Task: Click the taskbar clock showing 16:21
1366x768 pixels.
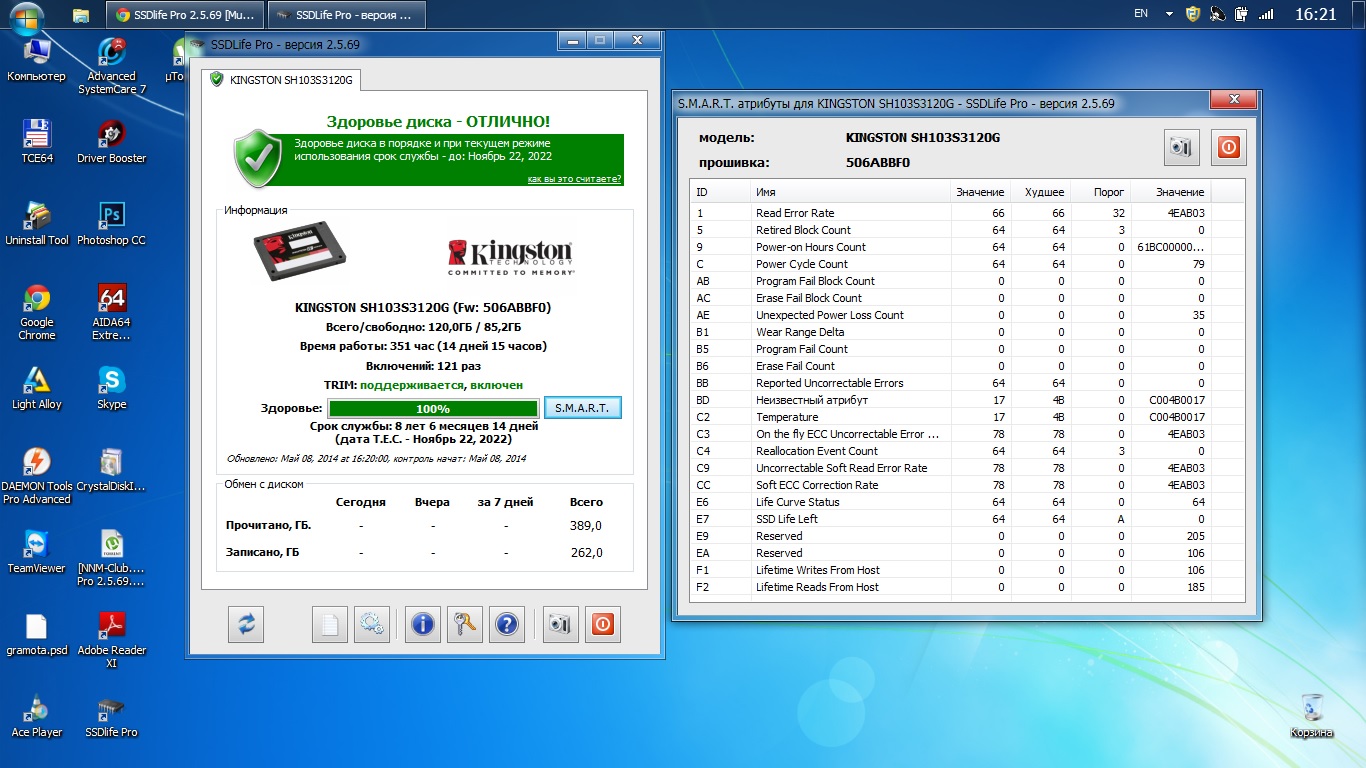Action: click(x=1315, y=14)
